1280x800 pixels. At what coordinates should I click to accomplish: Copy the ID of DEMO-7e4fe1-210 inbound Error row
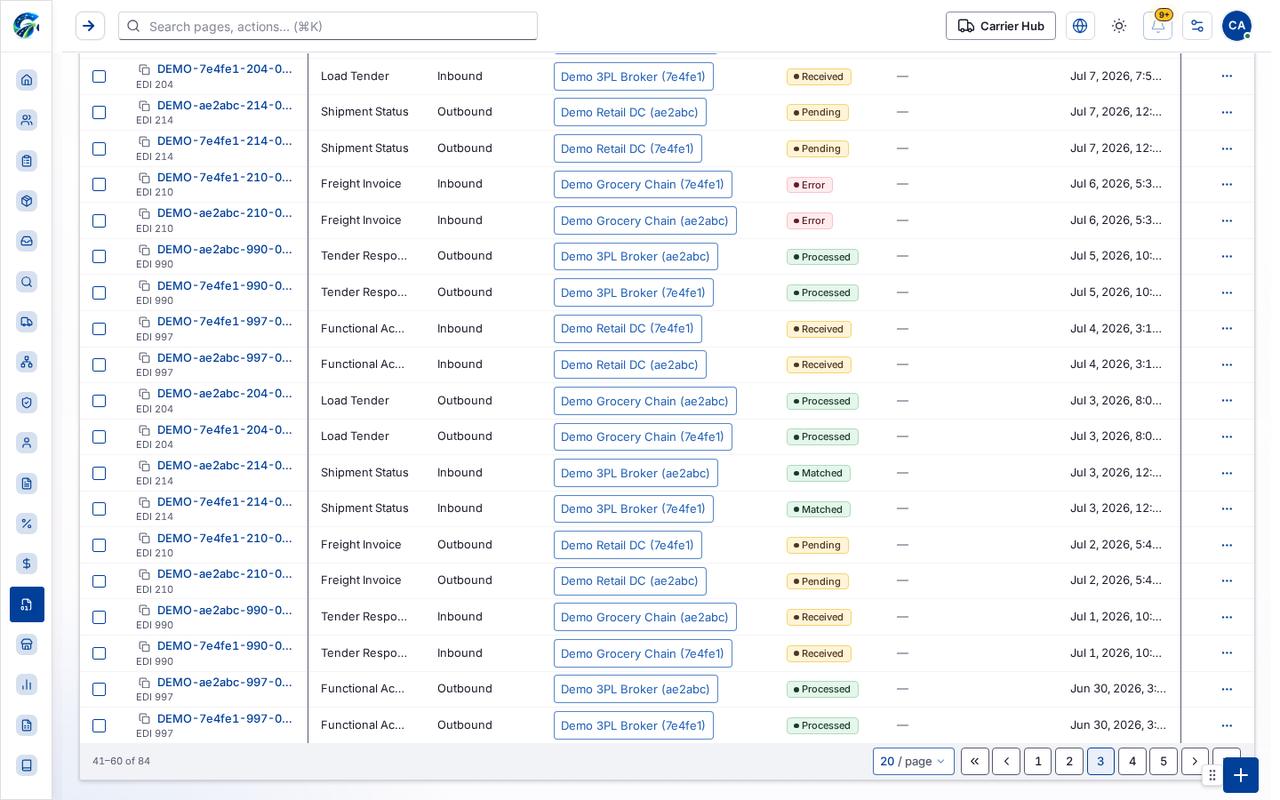click(x=144, y=178)
